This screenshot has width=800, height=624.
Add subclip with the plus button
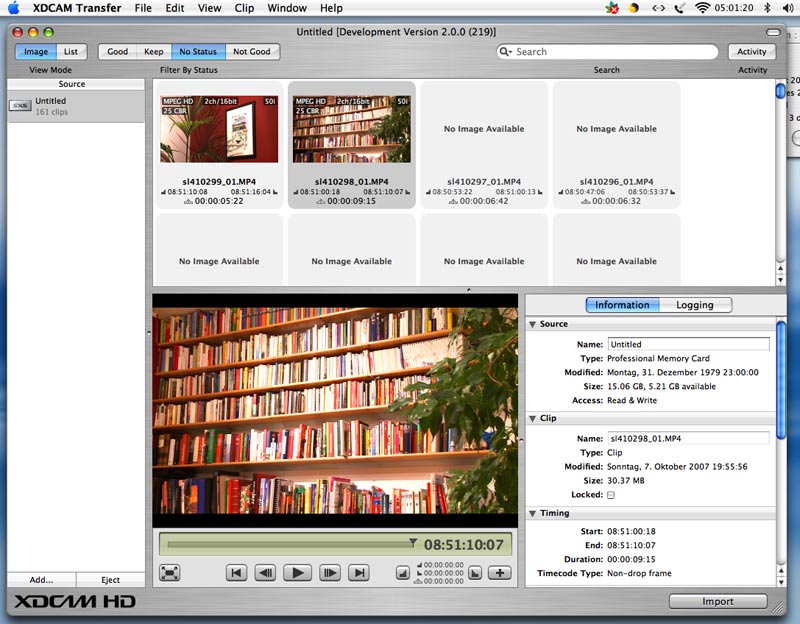(500, 573)
